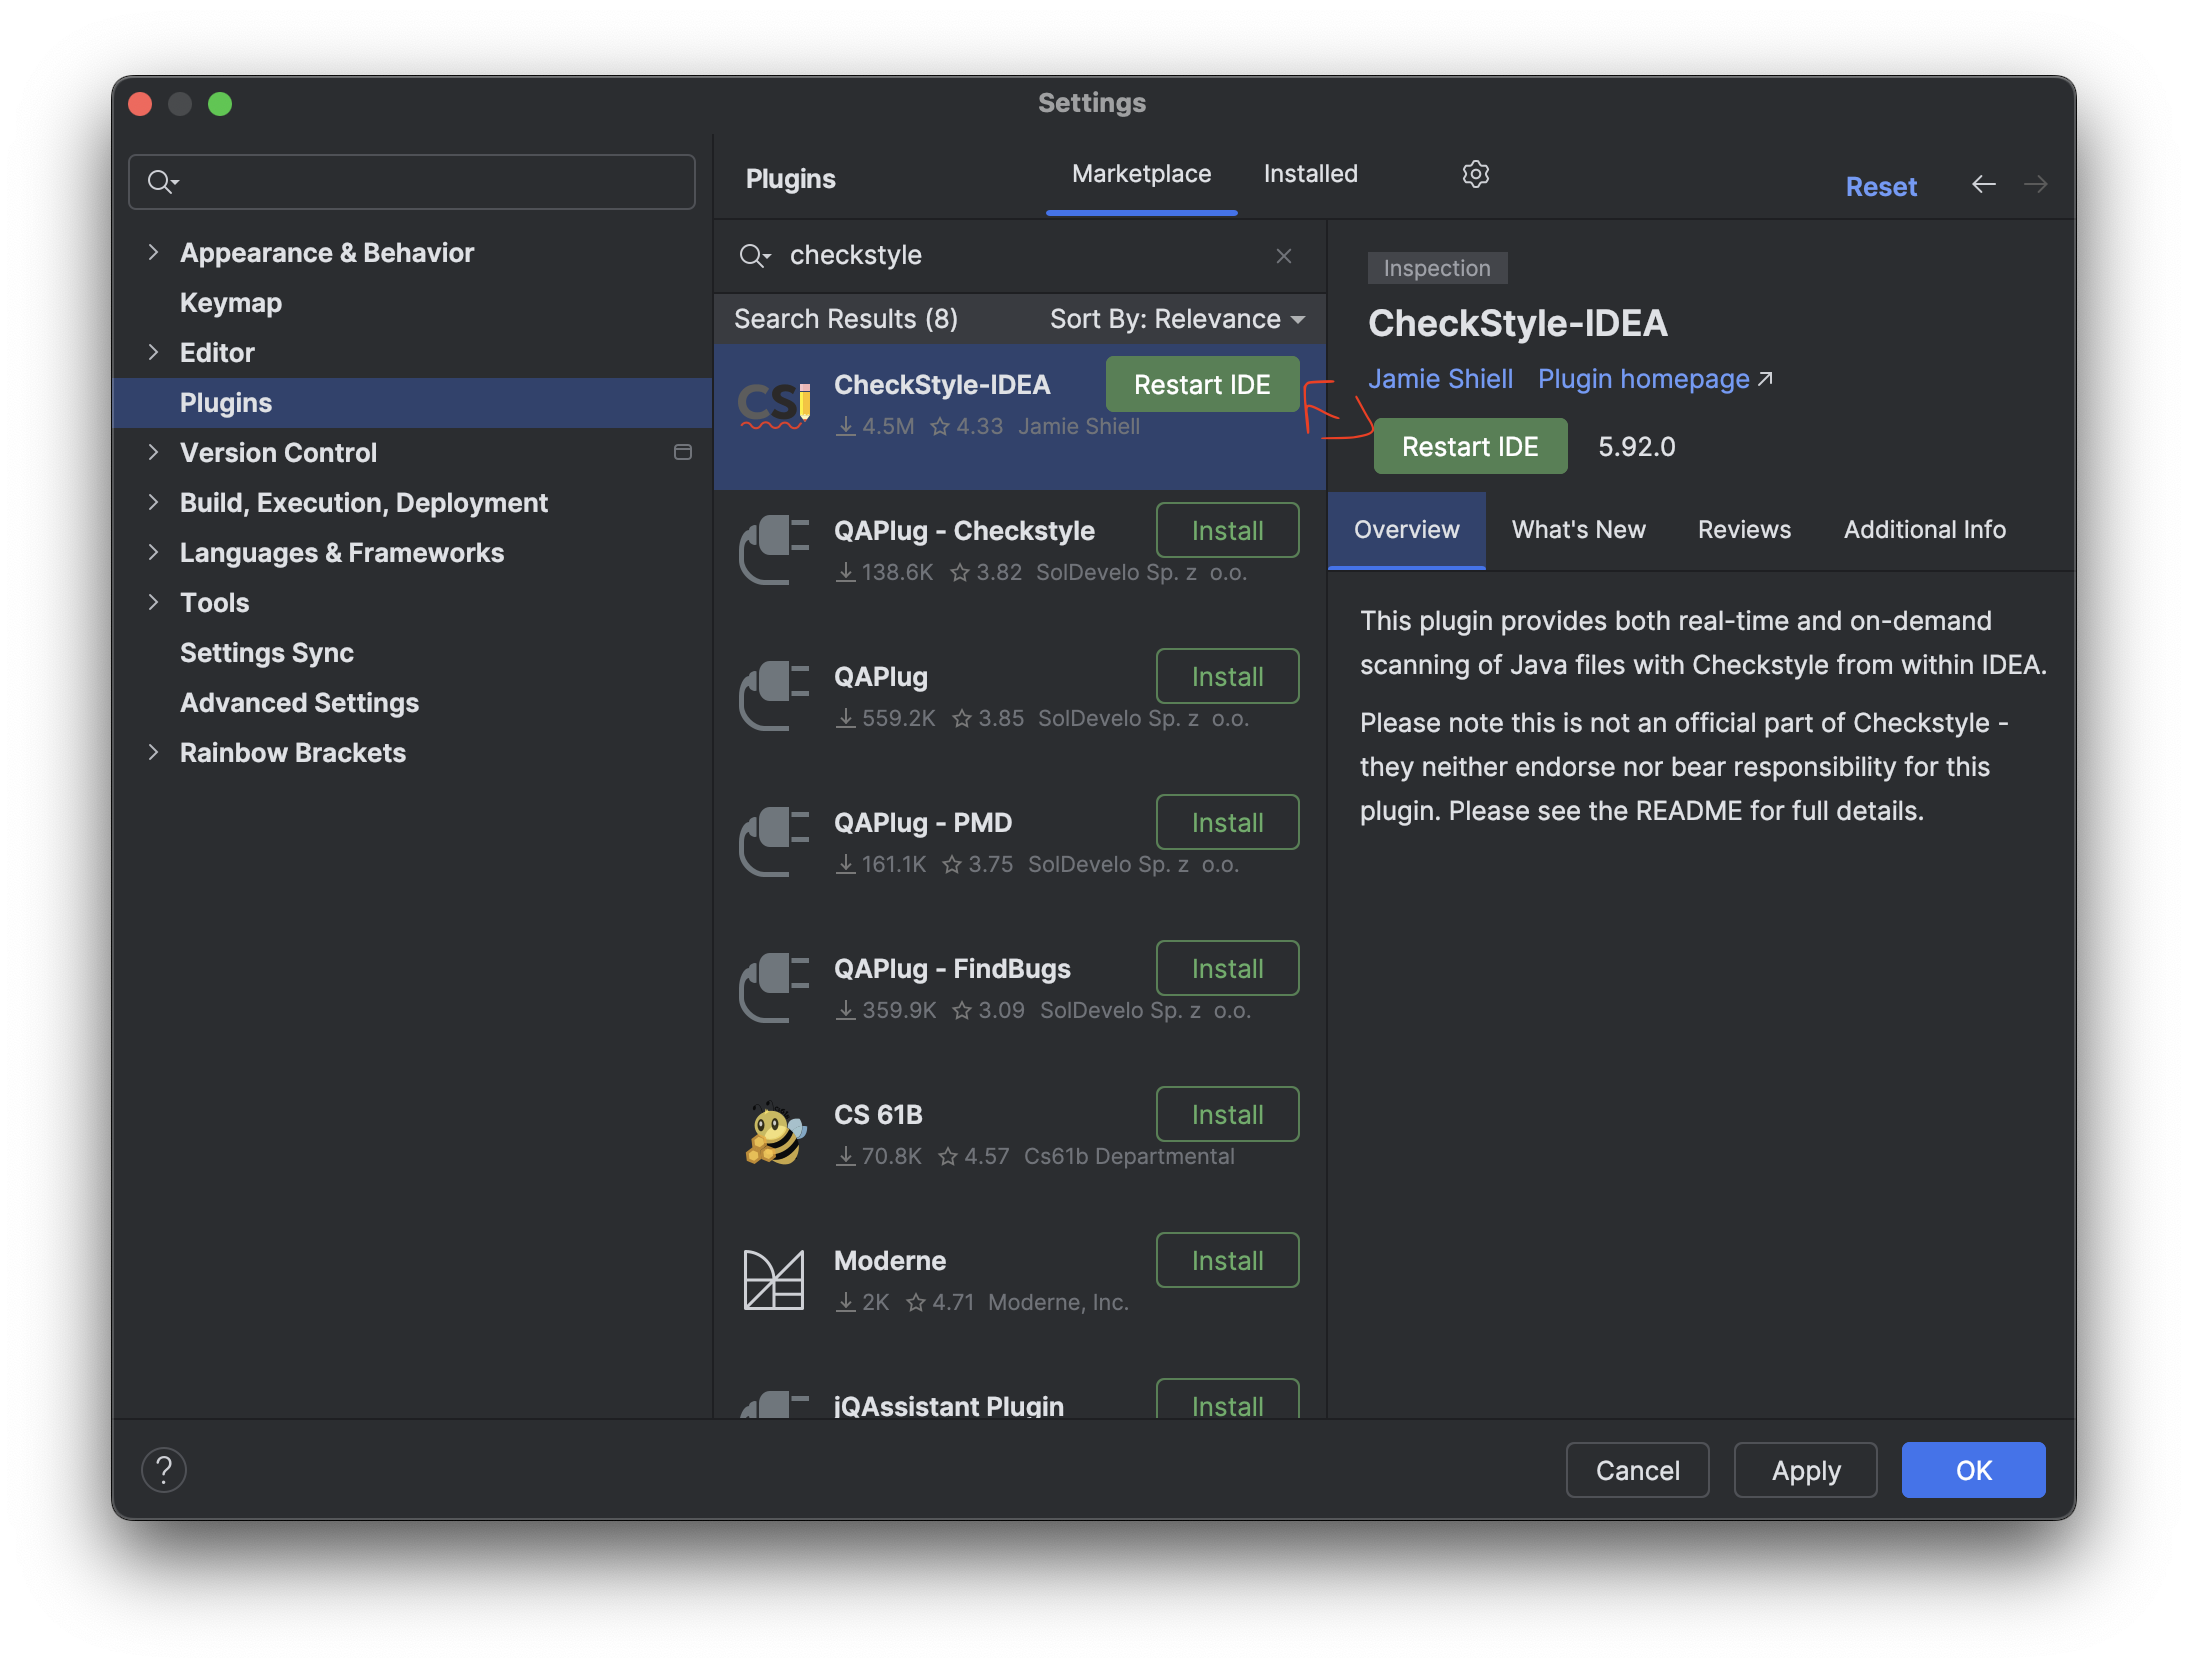Image resolution: width=2188 pixels, height=1668 pixels.
Task: Focus the plugin search field with checkstyle
Action: click(1020, 256)
